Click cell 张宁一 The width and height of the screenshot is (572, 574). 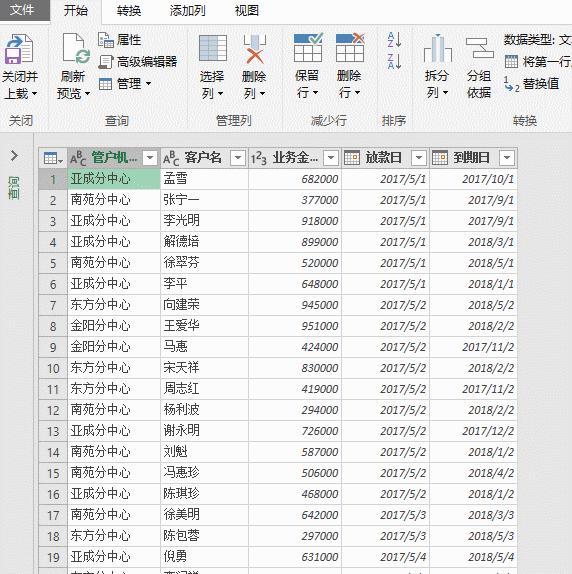tap(204, 200)
